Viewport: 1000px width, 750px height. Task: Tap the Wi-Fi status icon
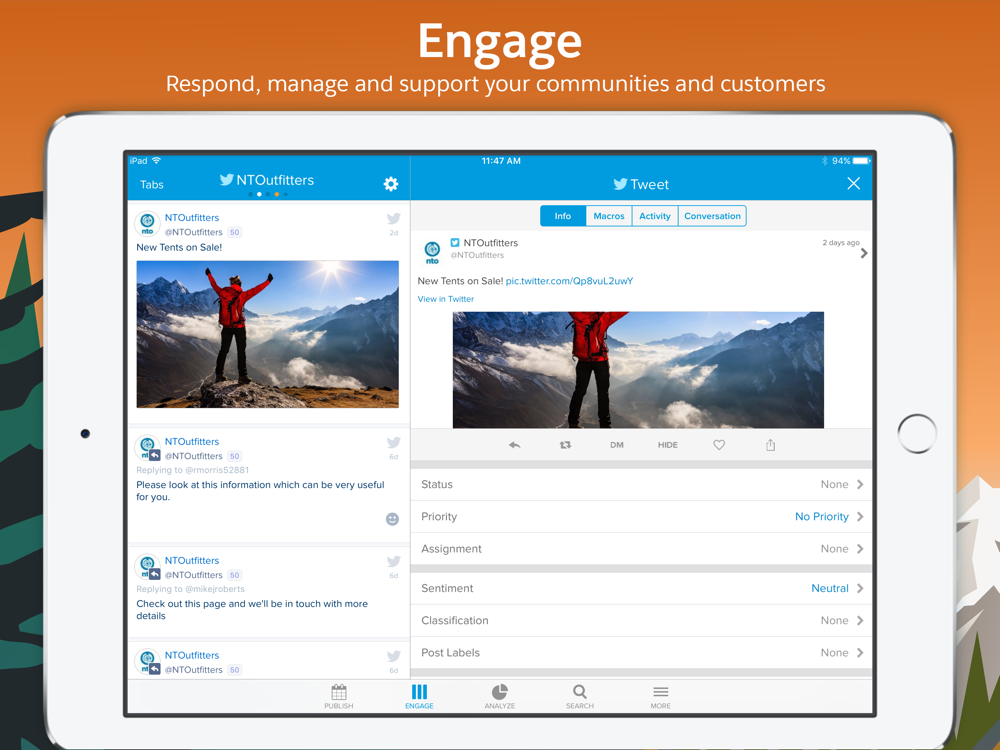[x=156, y=161]
